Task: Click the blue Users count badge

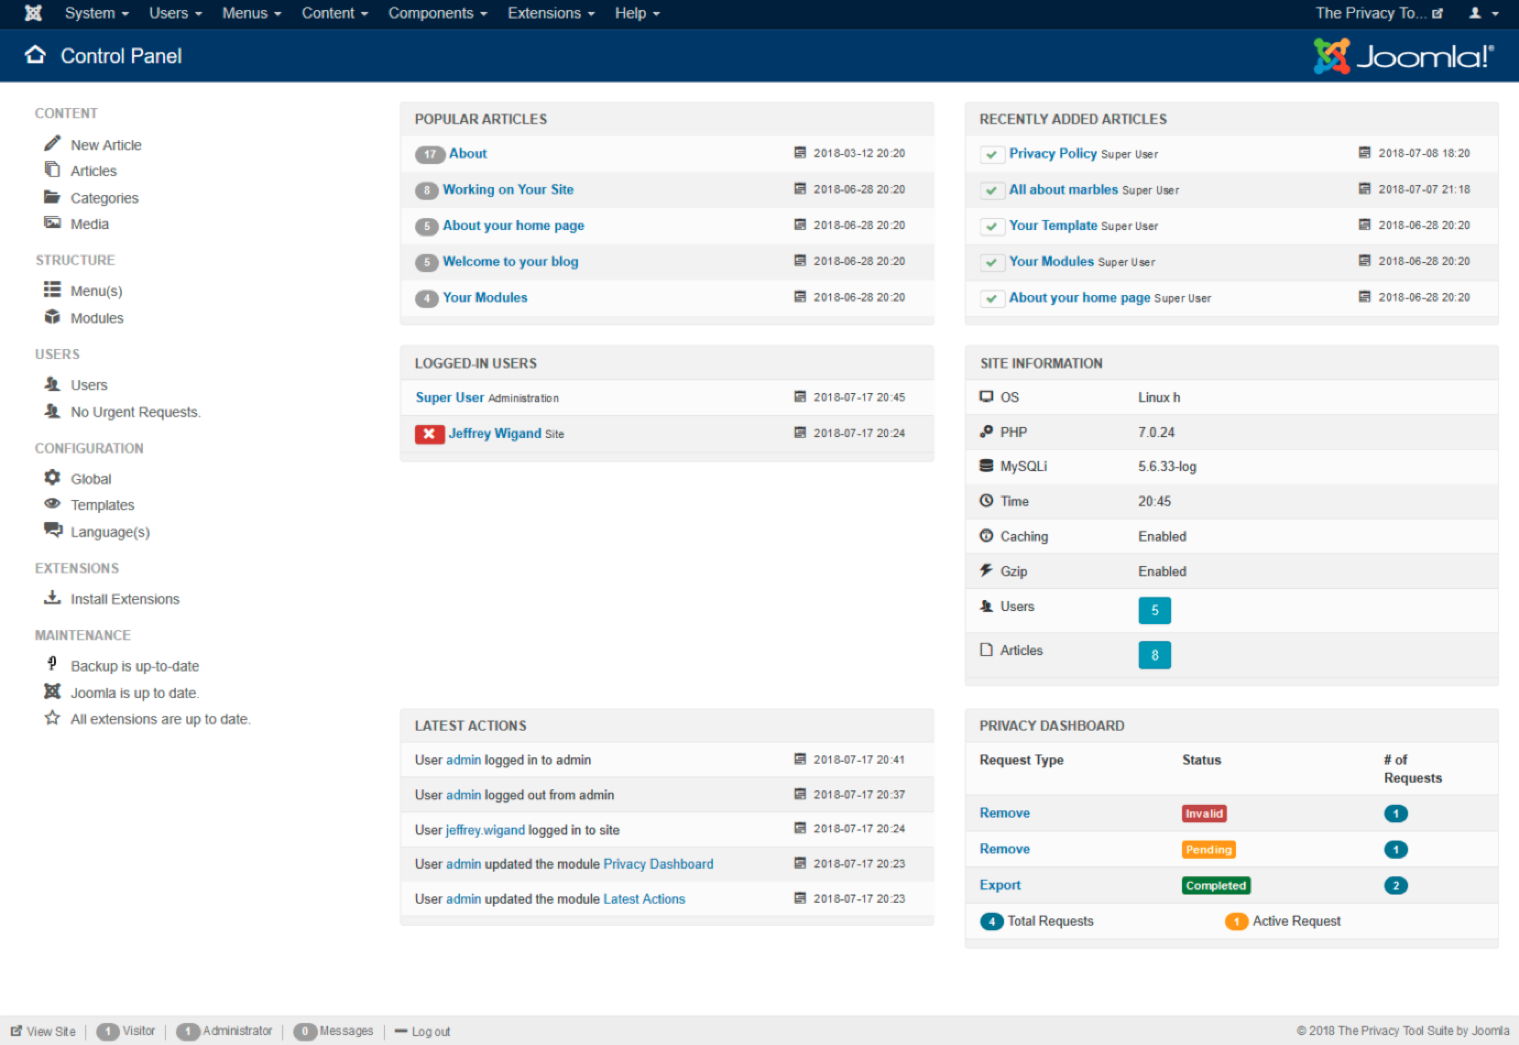Action: [1154, 610]
